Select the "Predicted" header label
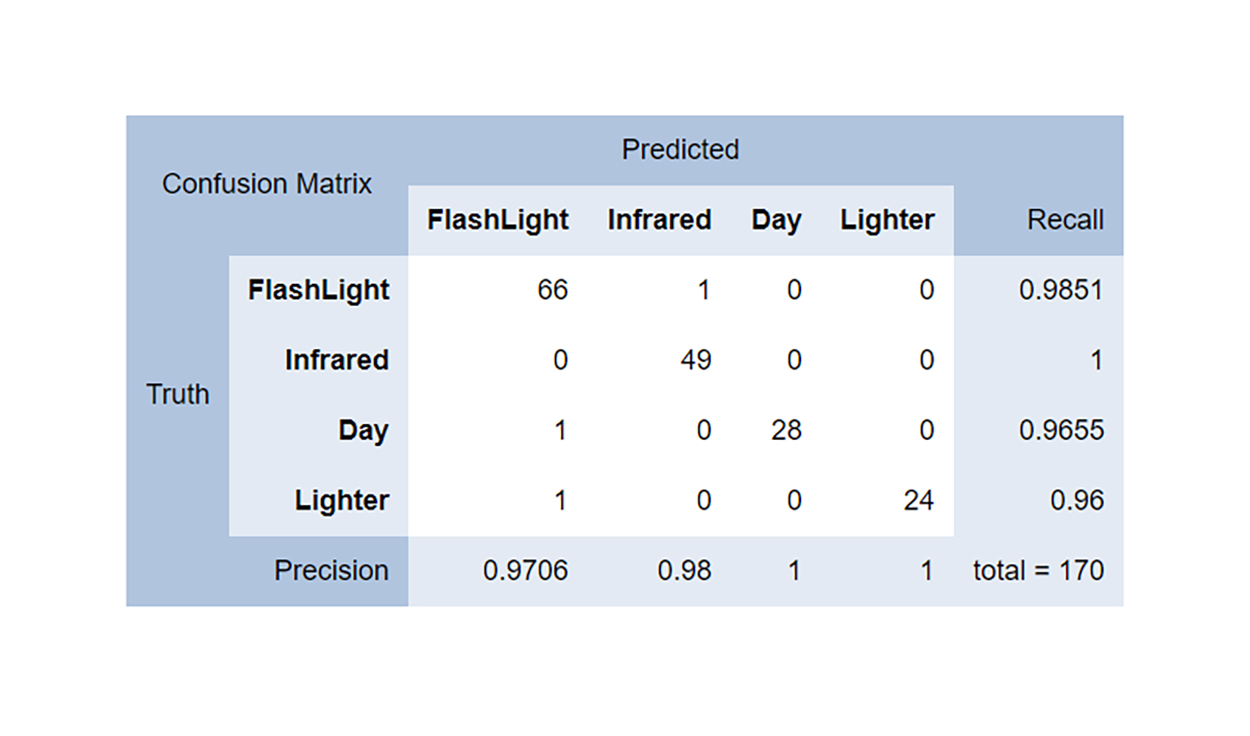Viewport: 1250px width, 736px height. (x=680, y=150)
